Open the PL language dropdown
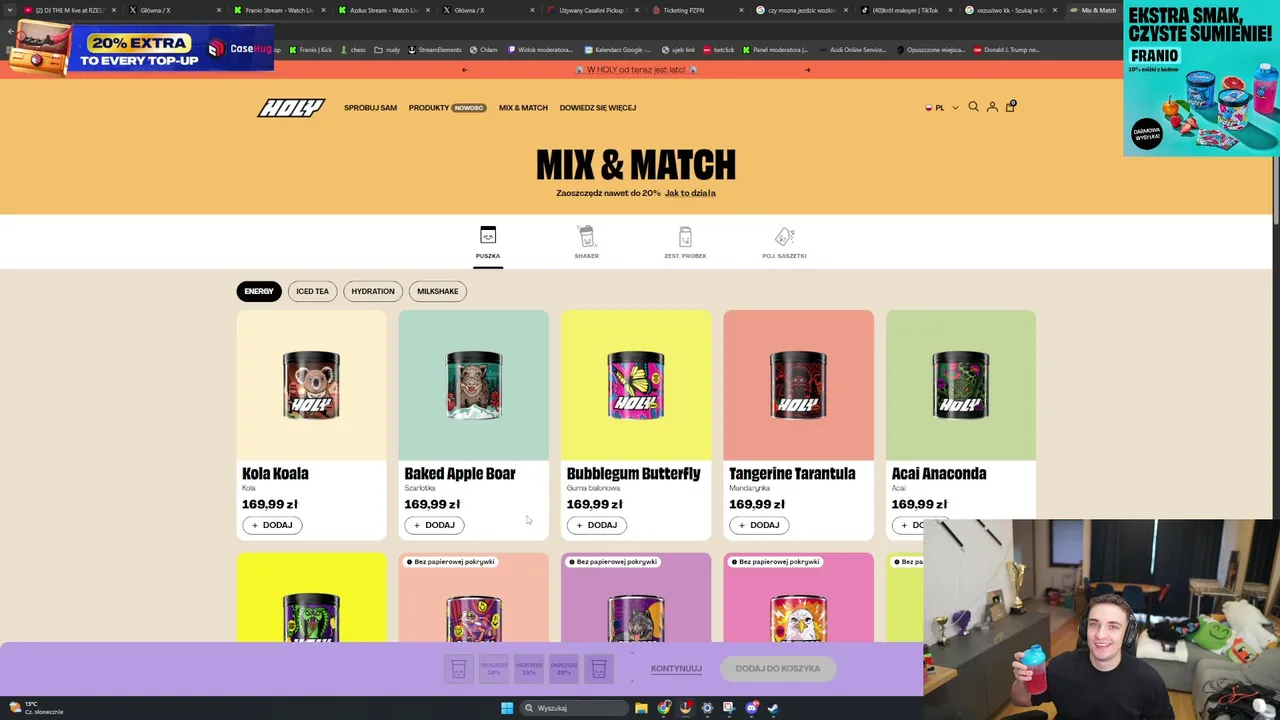The width and height of the screenshot is (1280, 720). [941, 108]
